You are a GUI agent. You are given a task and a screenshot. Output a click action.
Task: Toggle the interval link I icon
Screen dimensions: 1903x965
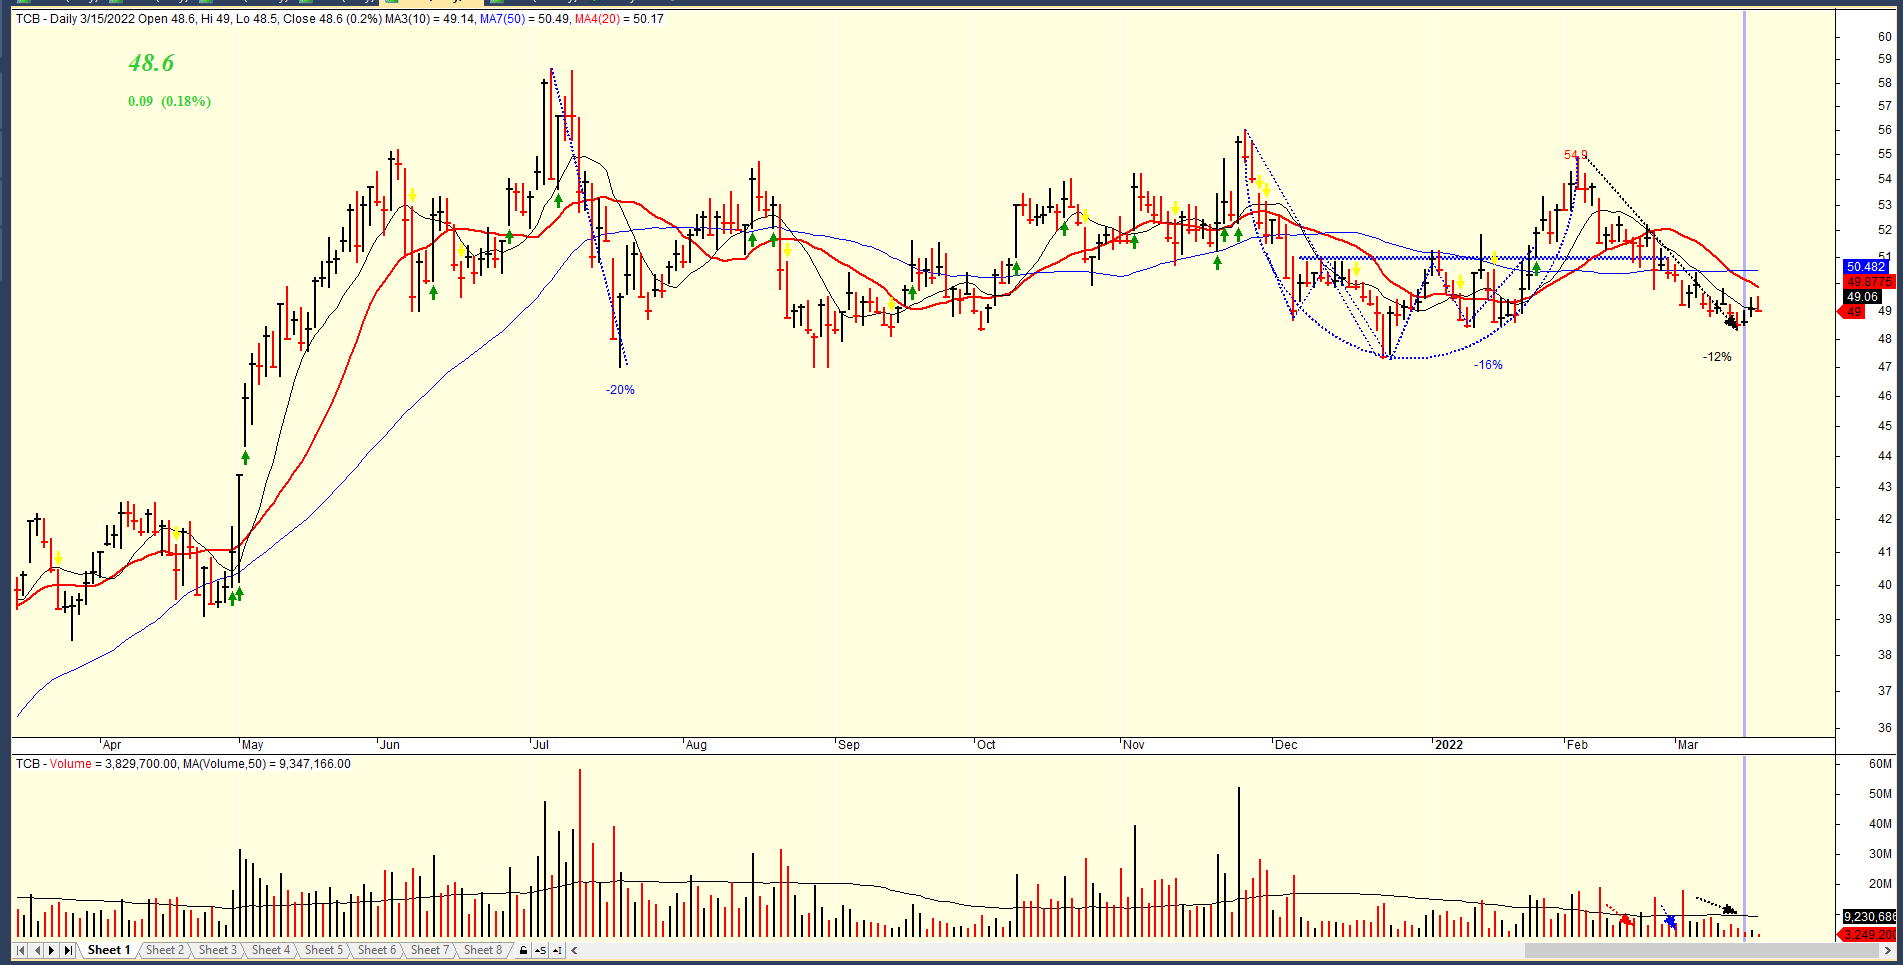coord(557,950)
